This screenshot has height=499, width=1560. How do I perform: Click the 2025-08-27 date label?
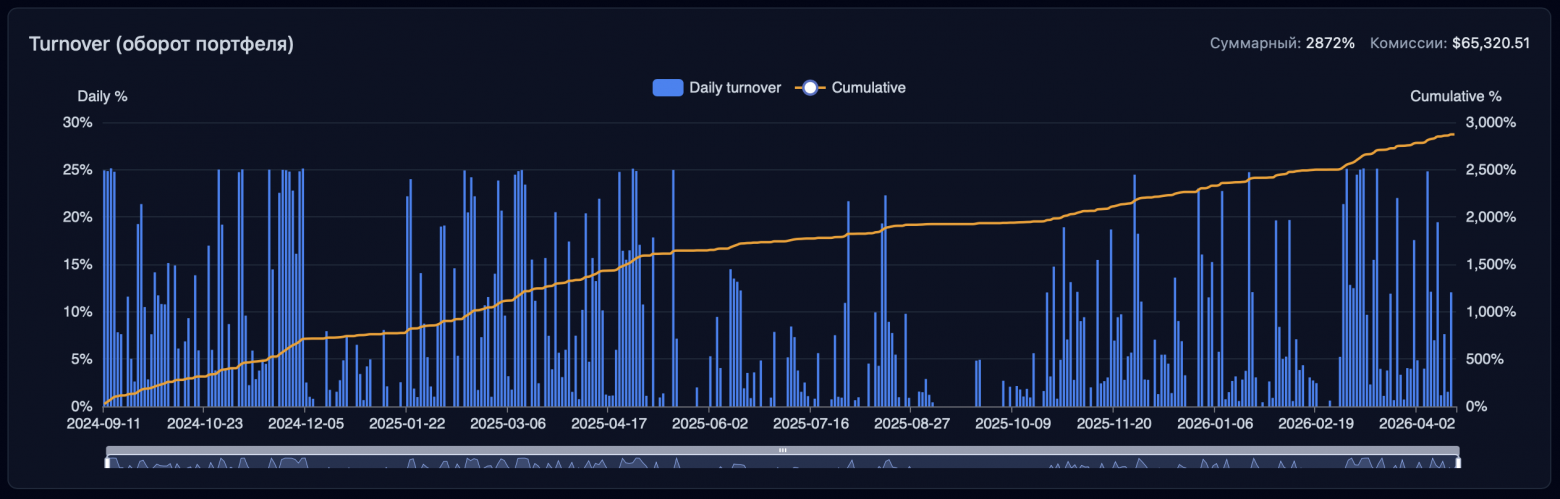click(x=912, y=423)
